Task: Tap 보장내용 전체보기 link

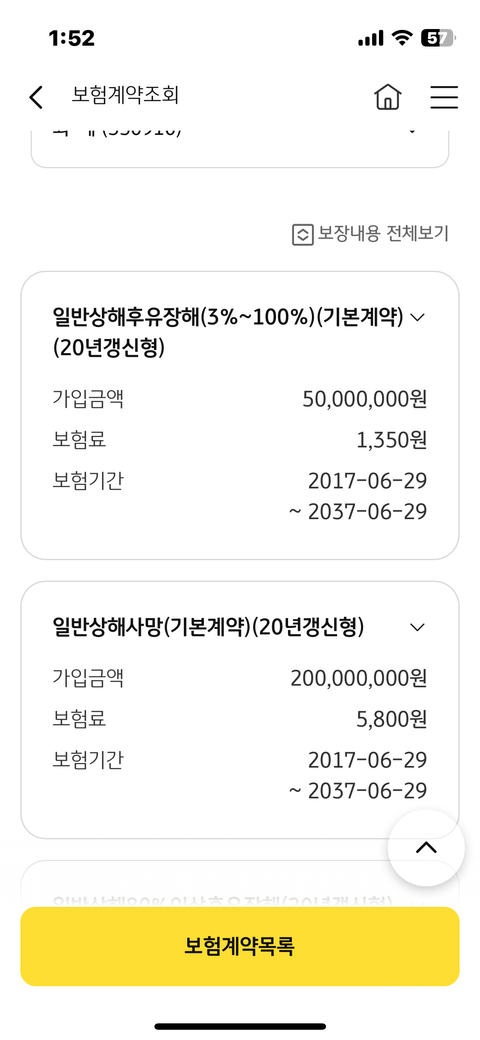Action: (x=383, y=234)
